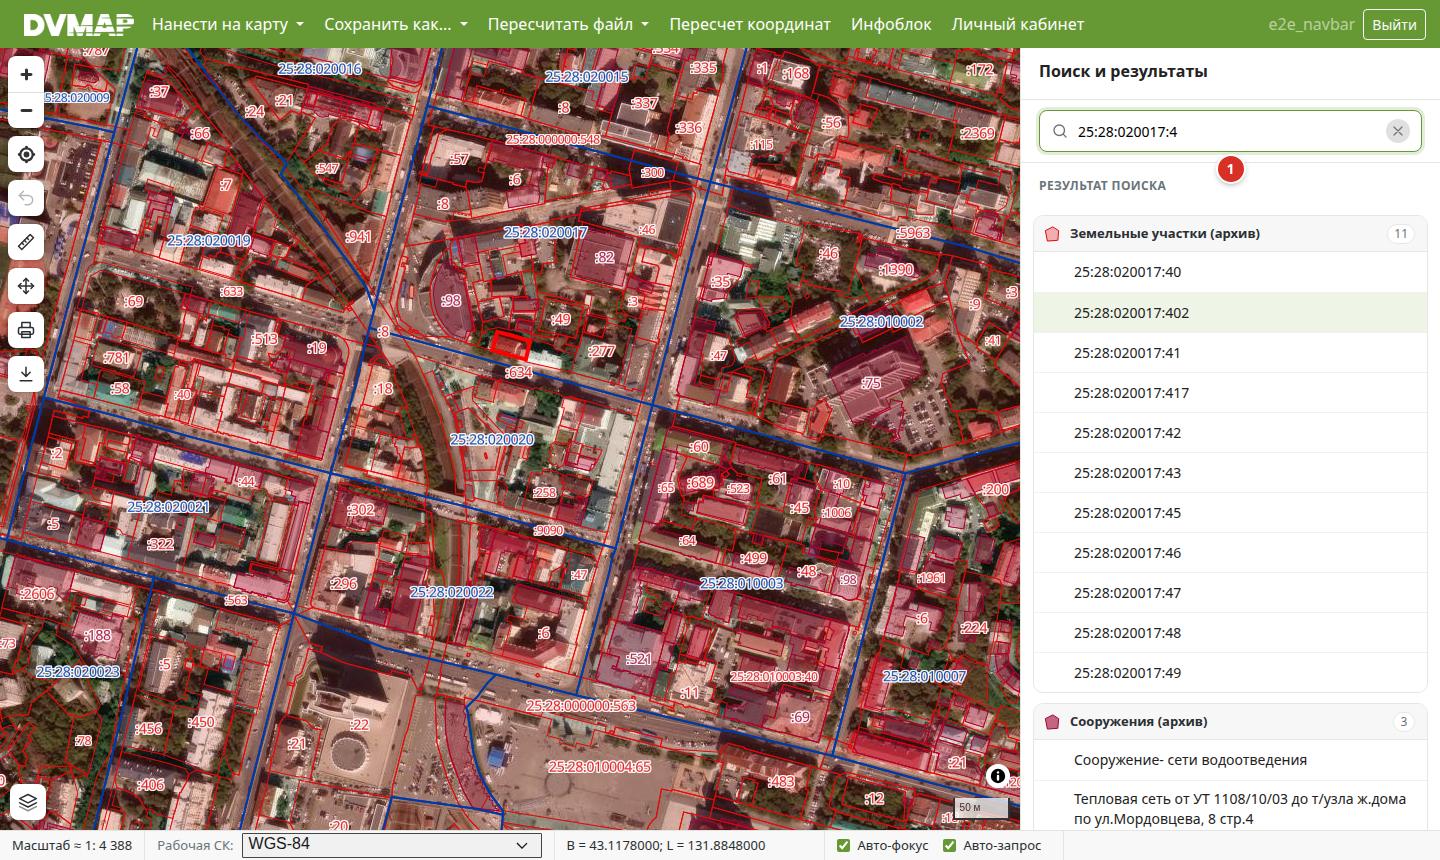Clear the search field with X icon
This screenshot has width=1440, height=860.
point(1398,131)
